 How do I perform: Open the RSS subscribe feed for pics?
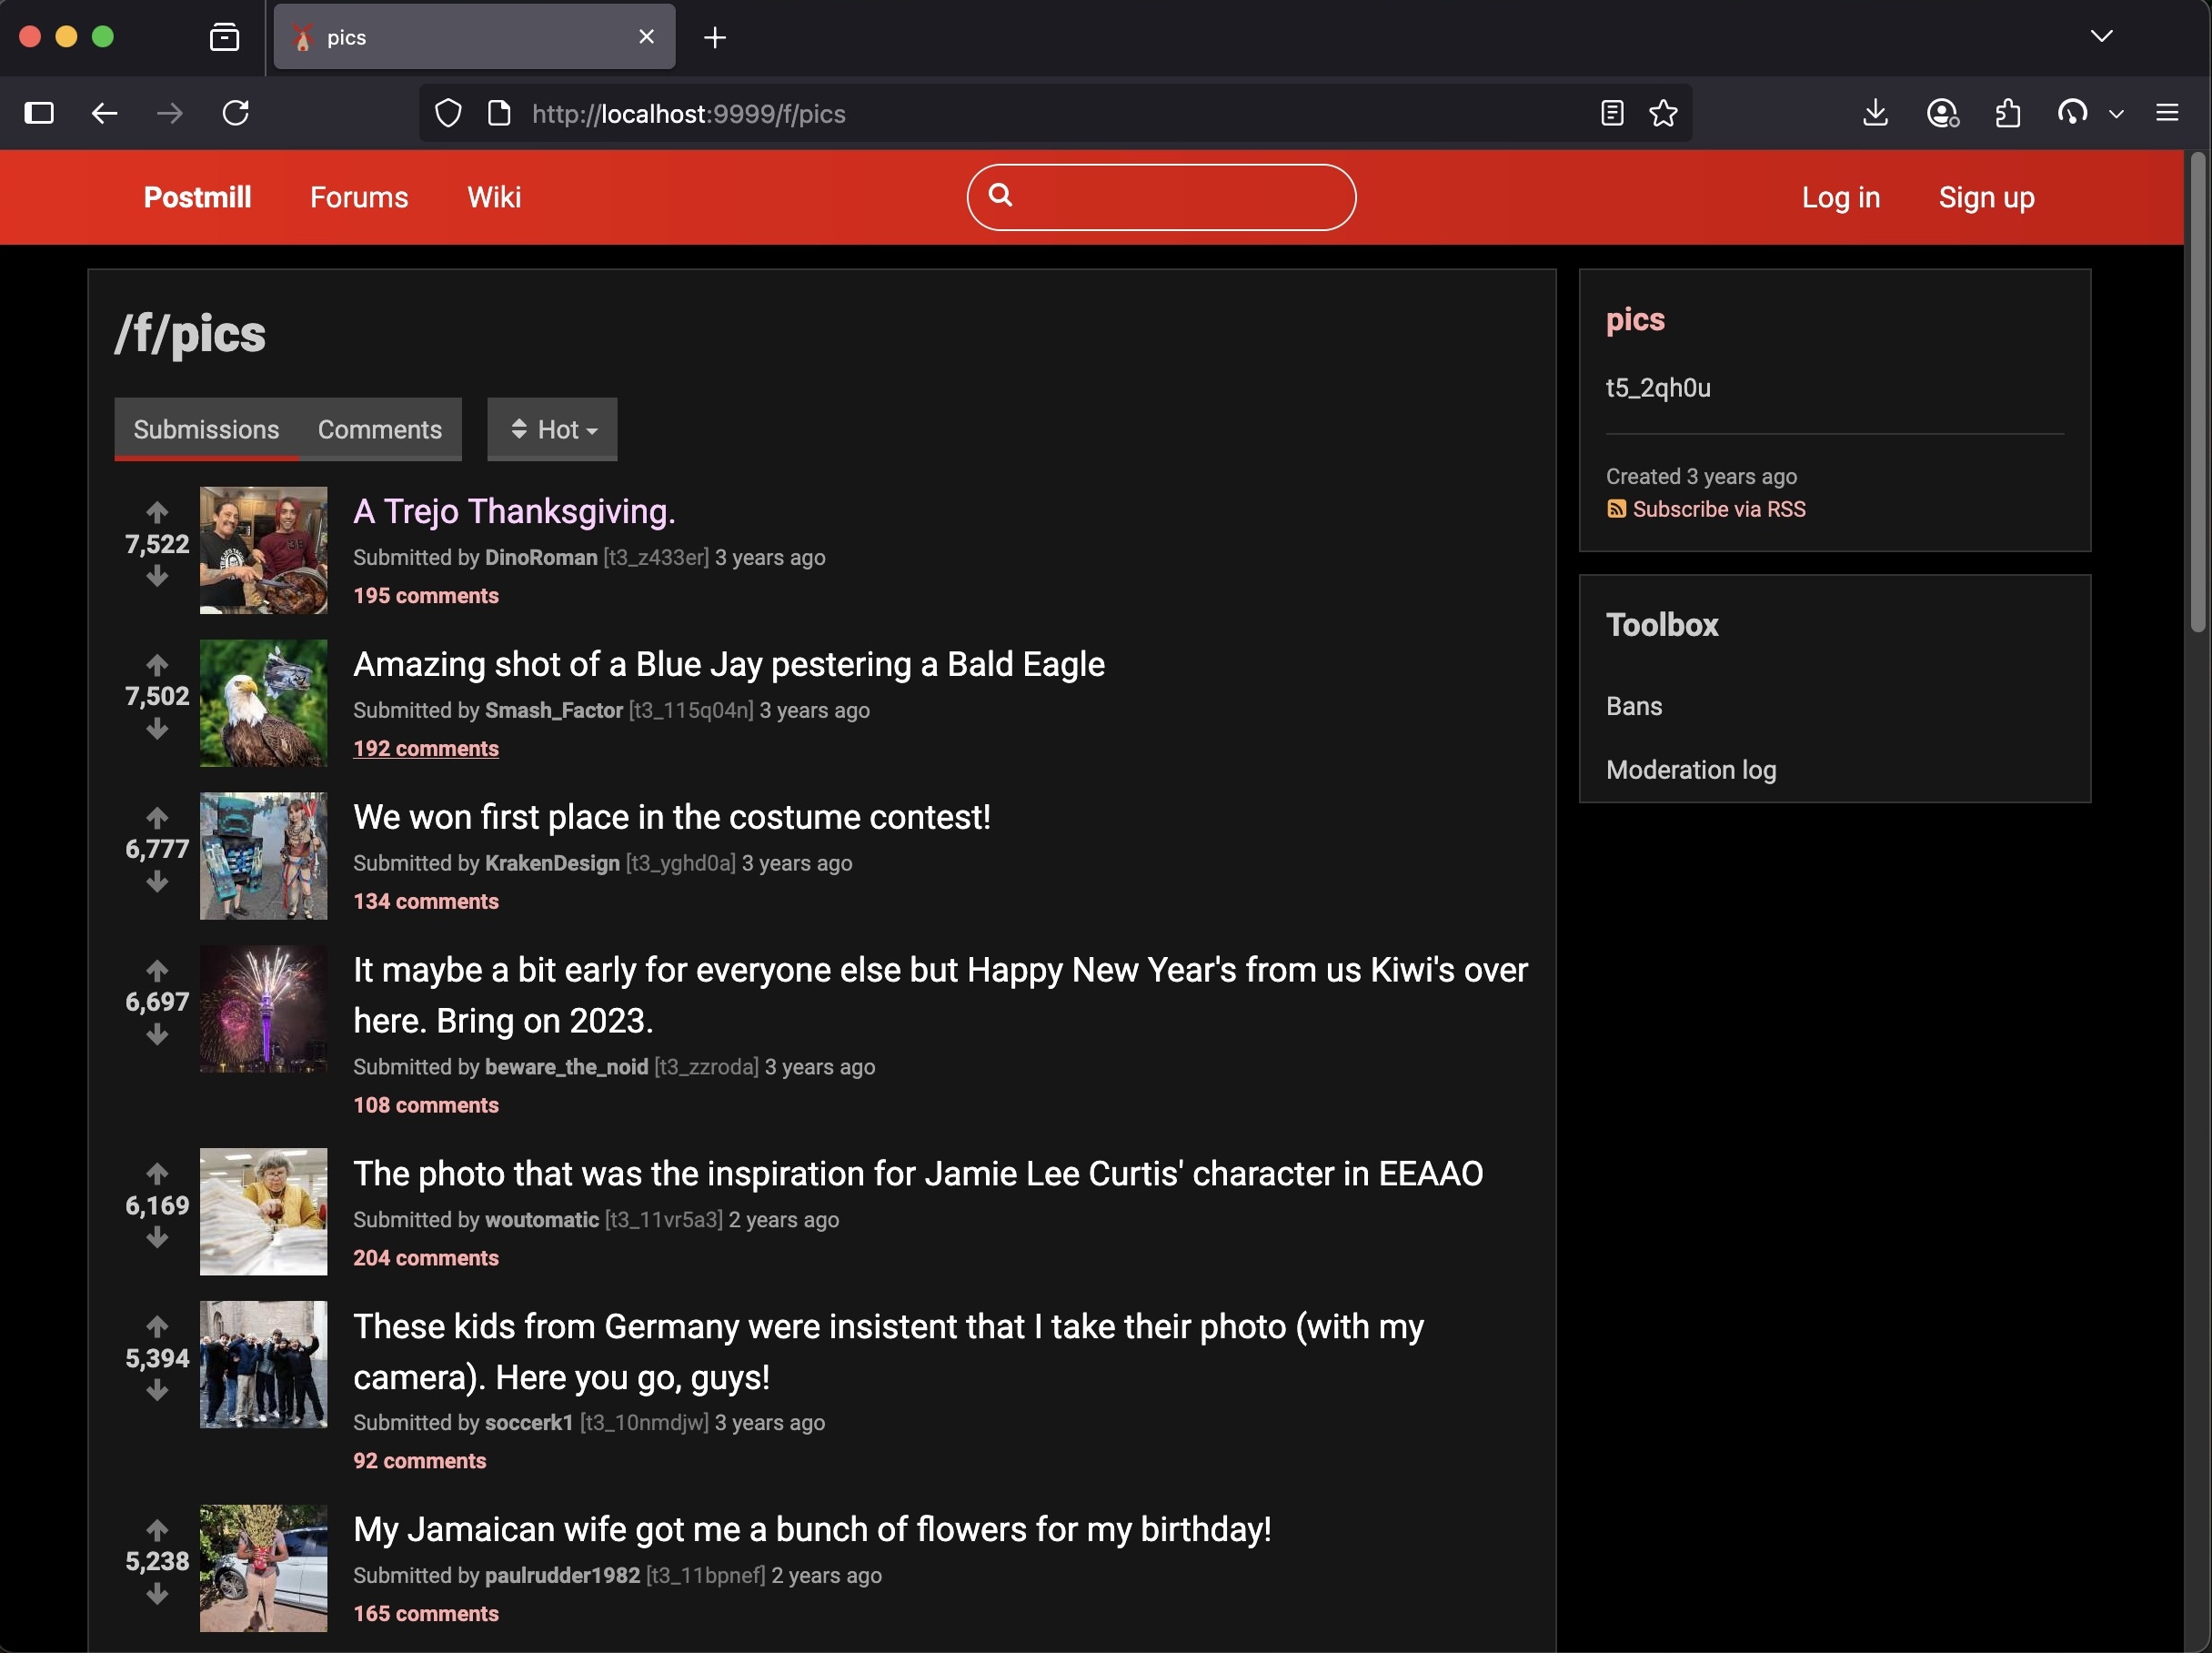coord(1717,509)
